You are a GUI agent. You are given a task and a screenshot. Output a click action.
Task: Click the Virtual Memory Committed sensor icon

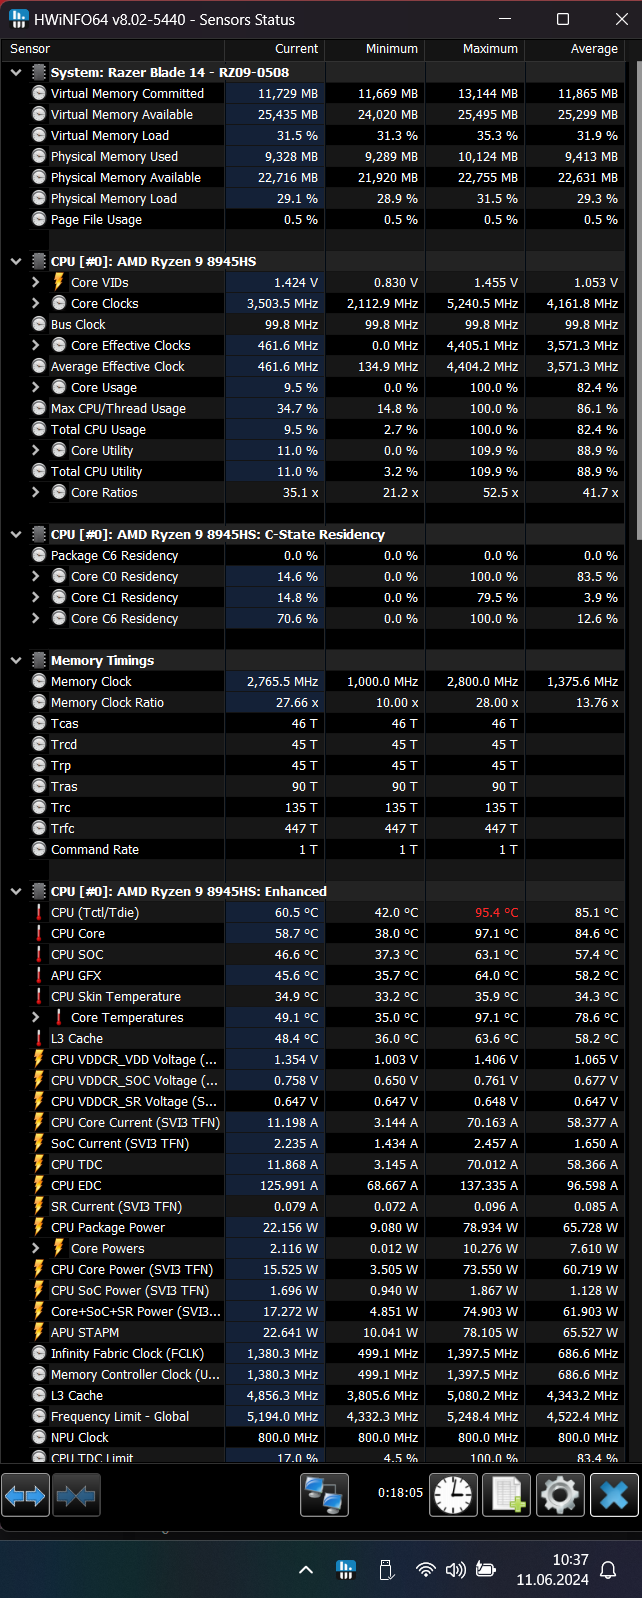coord(39,93)
